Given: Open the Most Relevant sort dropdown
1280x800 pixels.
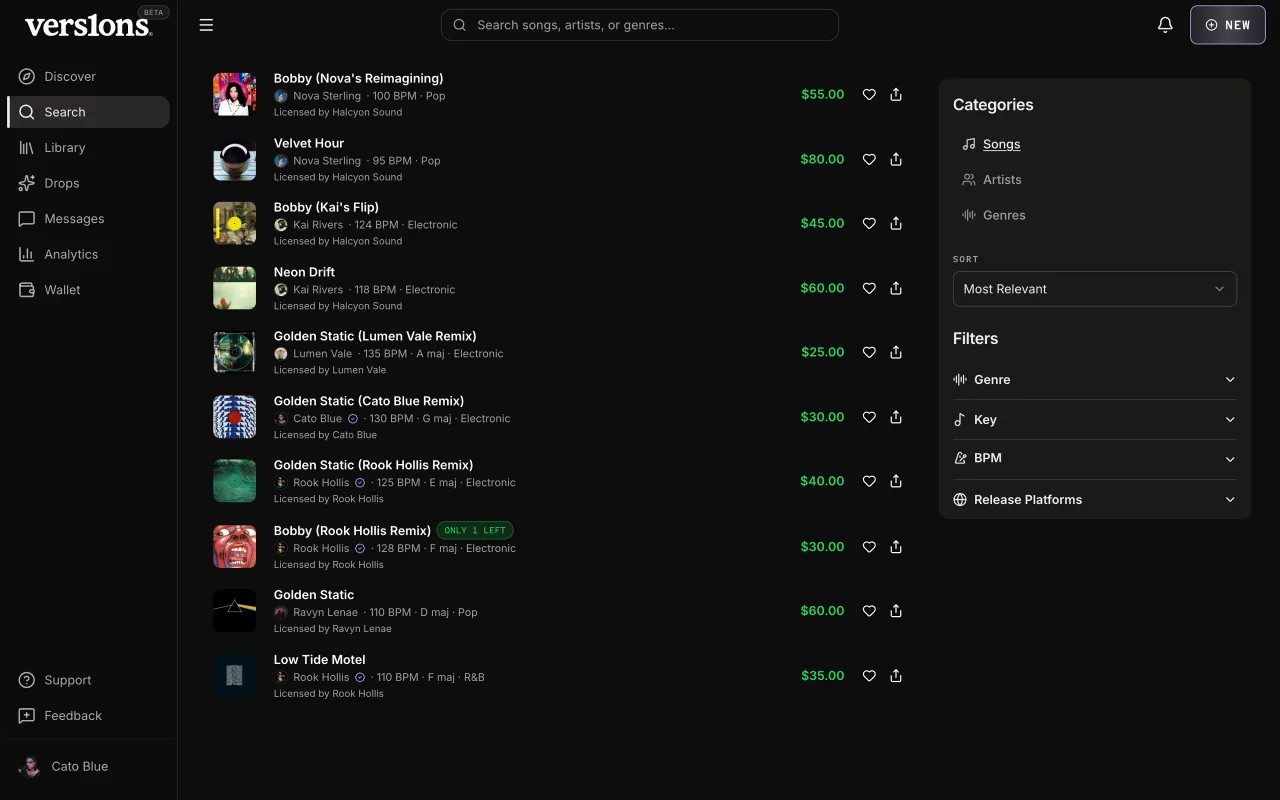Looking at the screenshot, I should pyautogui.click(x=1095, y=289).
